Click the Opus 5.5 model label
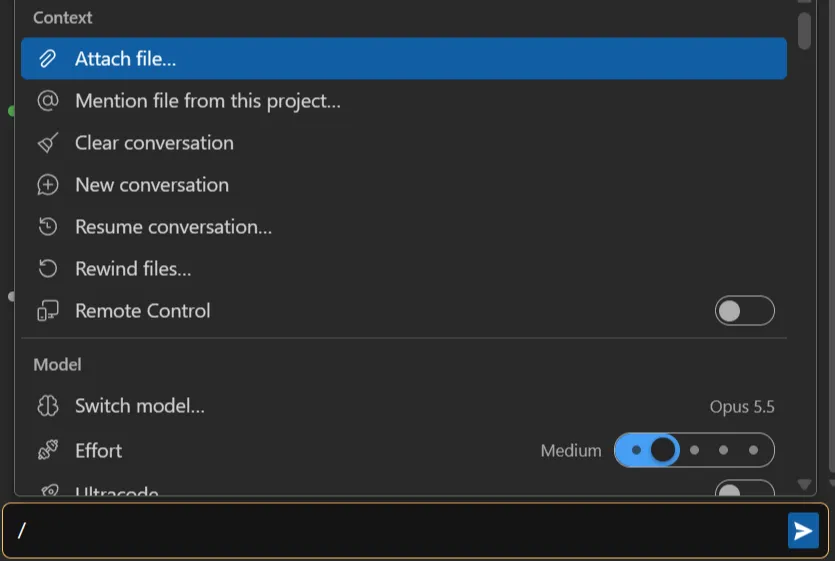Viewport: 835px width, 561px height. click(x=742, y=406)
